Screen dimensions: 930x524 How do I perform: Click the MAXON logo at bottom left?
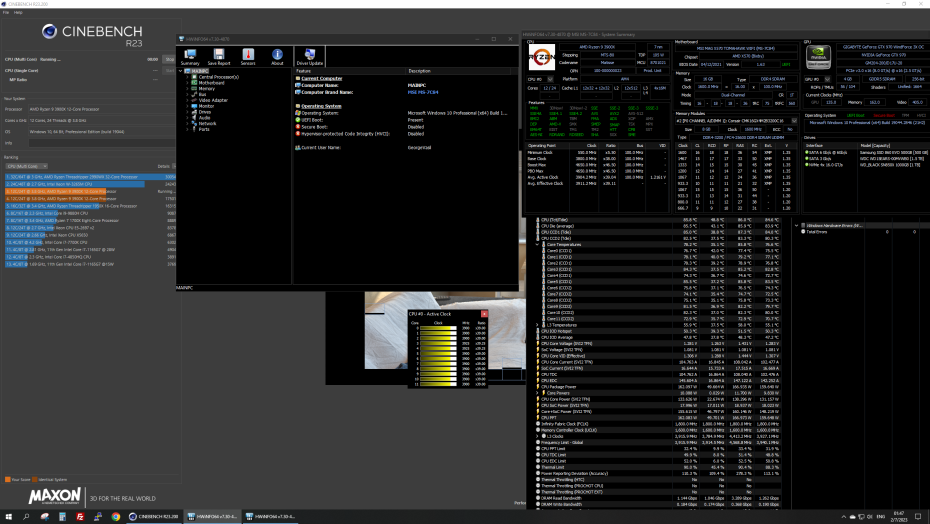55,496
